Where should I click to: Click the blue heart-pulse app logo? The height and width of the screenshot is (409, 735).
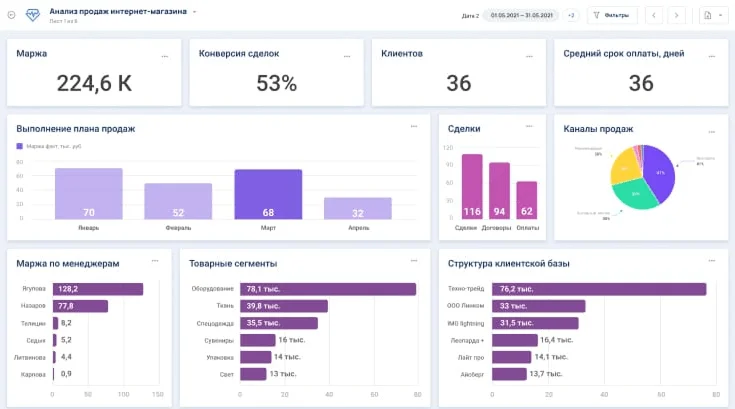click(32, 15)
